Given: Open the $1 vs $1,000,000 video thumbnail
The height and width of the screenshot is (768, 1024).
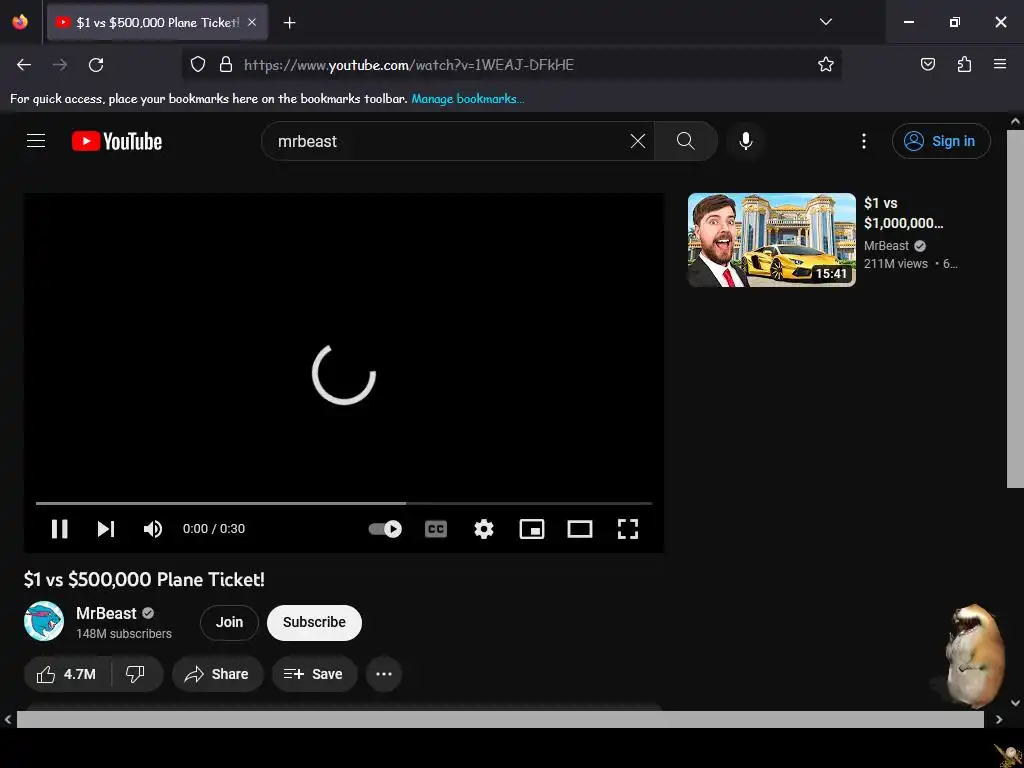Looking at the screenshot, I should pyautogui.click(x=771, y=240).
